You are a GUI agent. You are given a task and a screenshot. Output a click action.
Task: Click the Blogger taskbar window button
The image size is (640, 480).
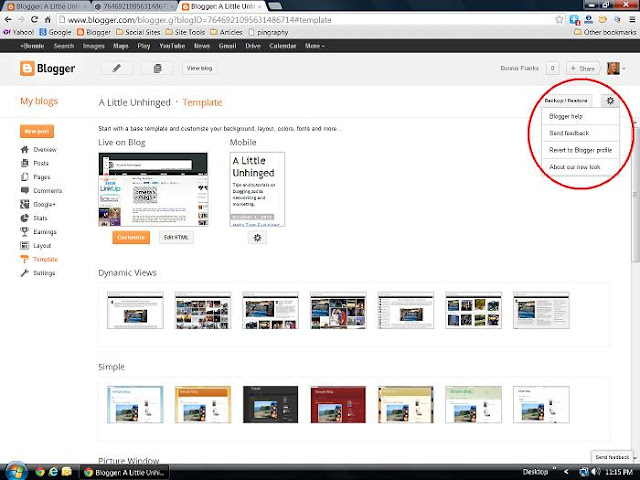pos(124,472)
